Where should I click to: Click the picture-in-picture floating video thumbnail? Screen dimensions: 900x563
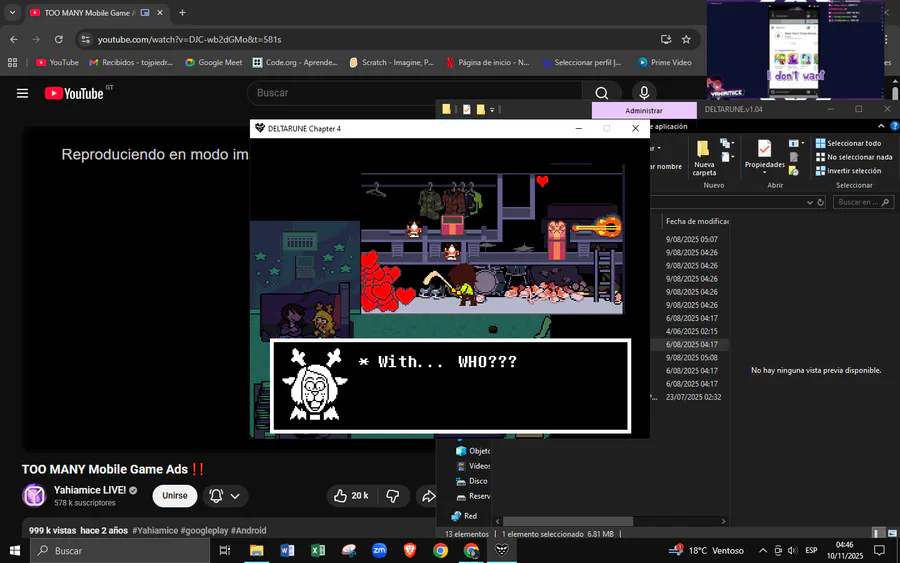coord(795,50)
